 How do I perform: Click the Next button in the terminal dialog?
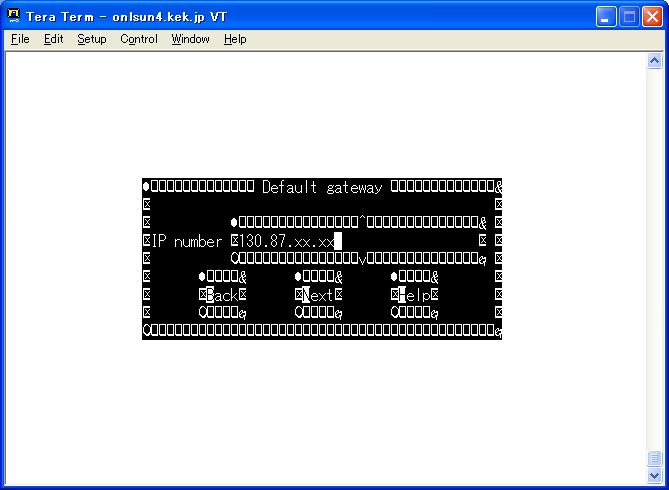(x=318, y=295)
